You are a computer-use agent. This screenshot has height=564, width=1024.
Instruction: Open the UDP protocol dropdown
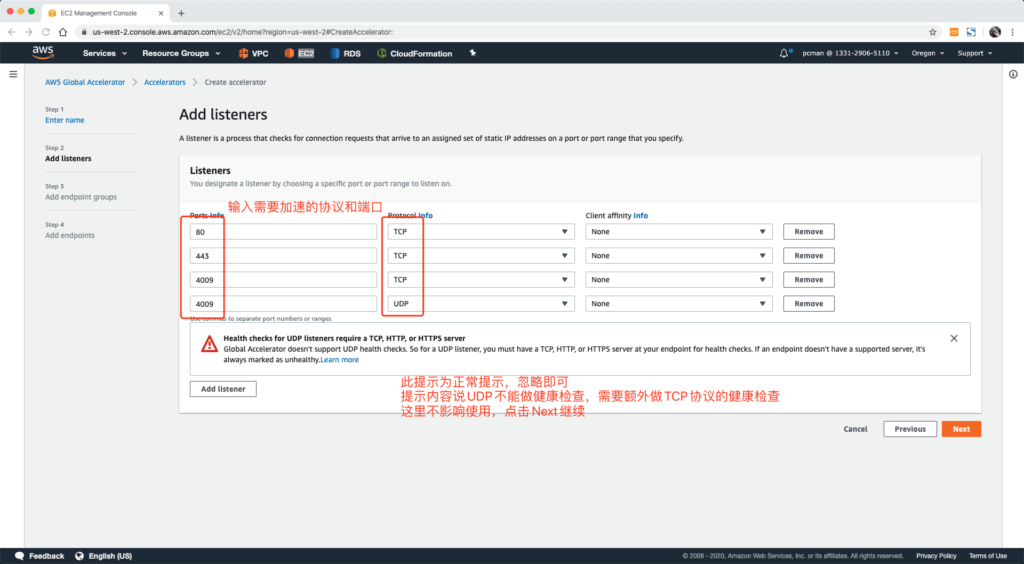pyautogui.click(x=479, y=304)
